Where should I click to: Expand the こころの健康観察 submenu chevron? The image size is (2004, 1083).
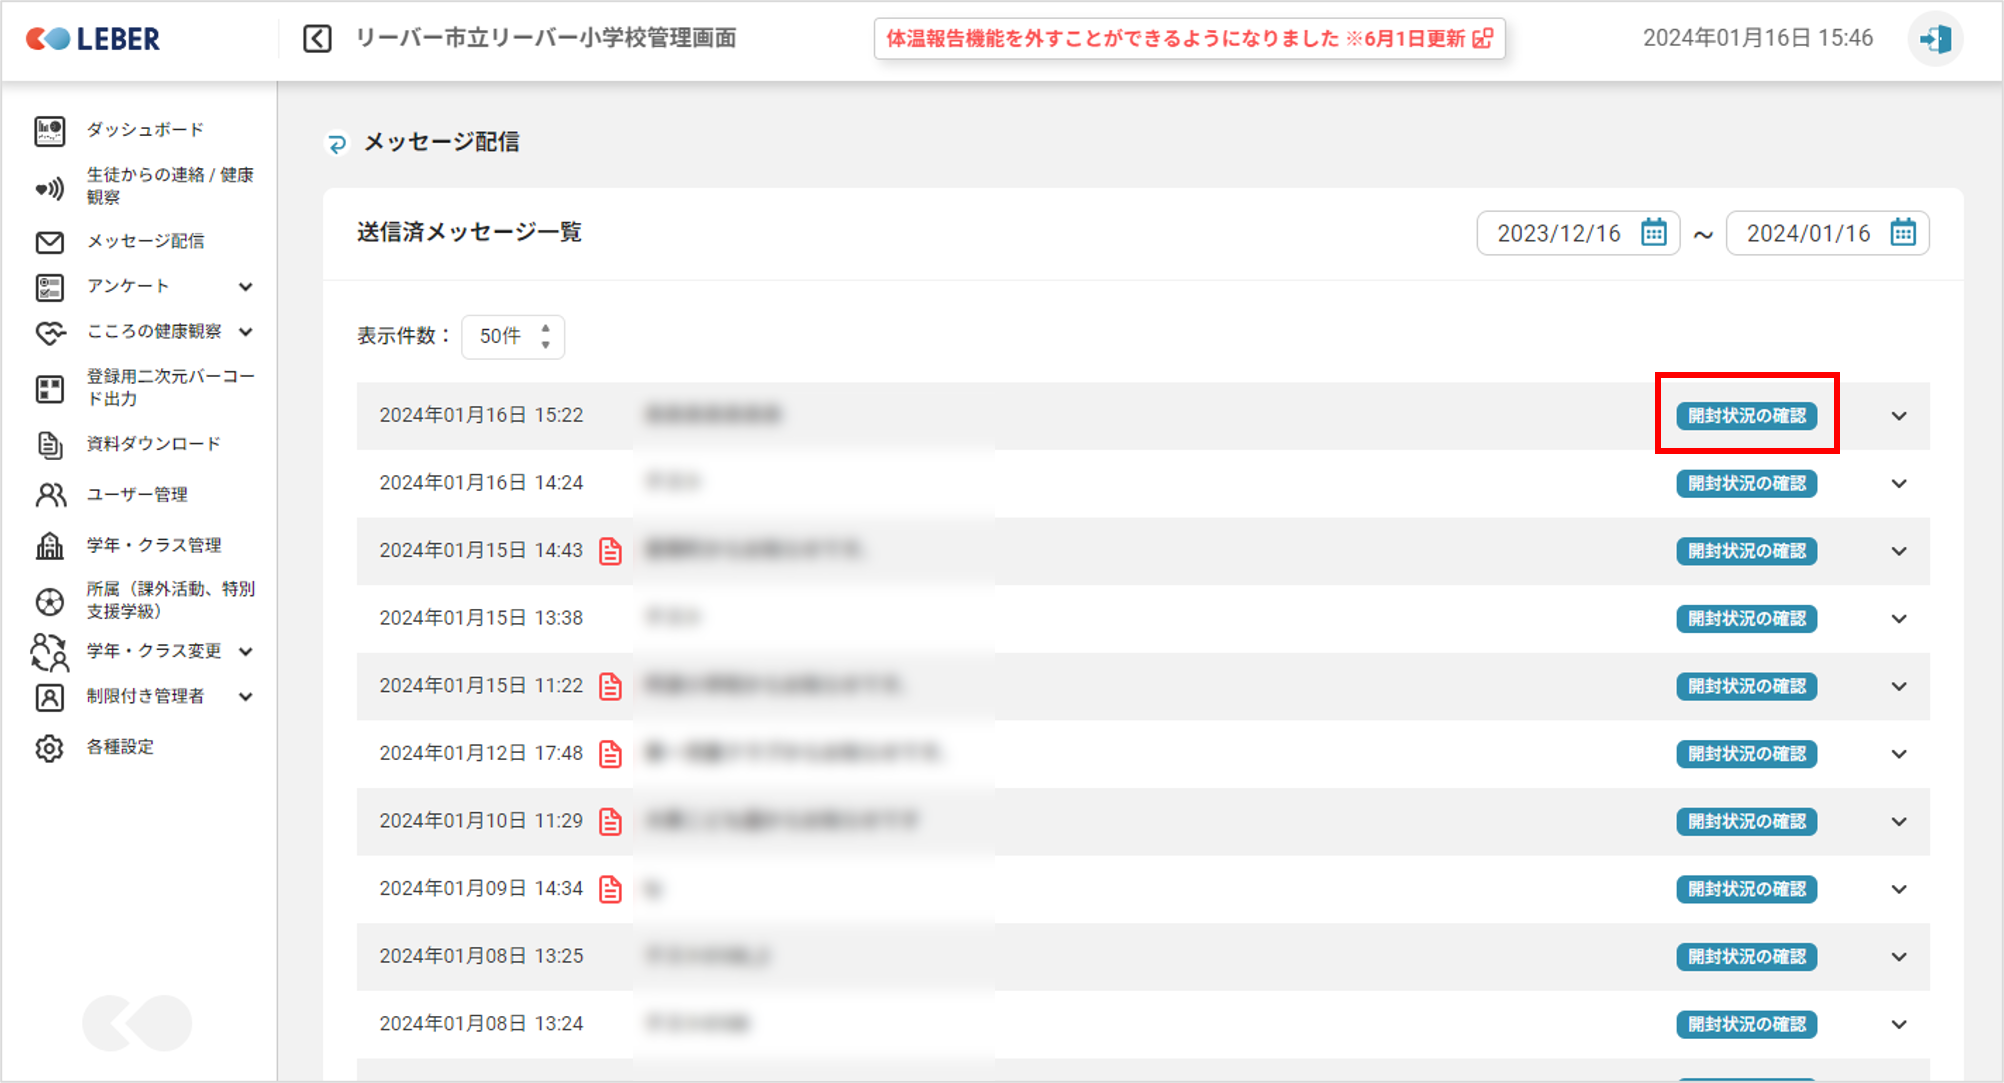pos(246,332)
